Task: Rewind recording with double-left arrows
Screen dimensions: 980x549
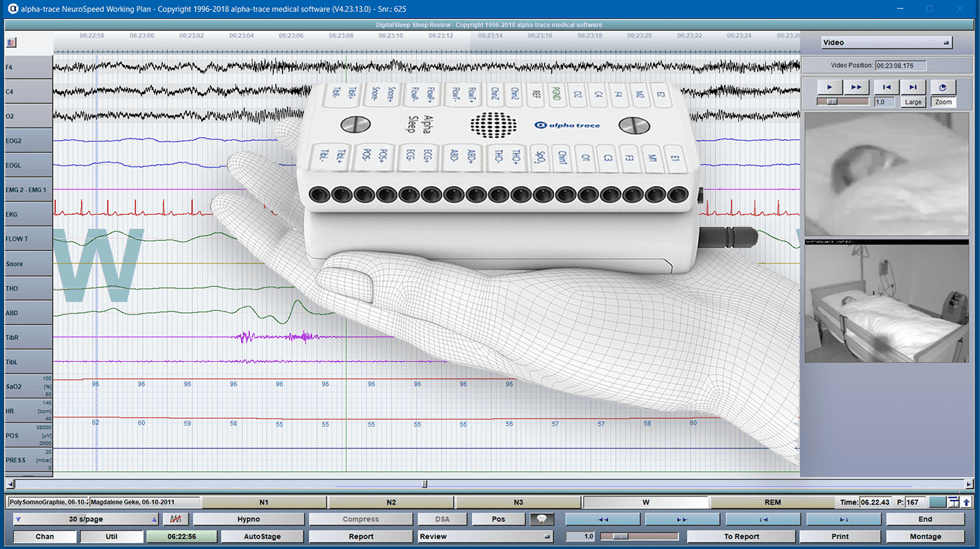Action: (x=602, y=519)
